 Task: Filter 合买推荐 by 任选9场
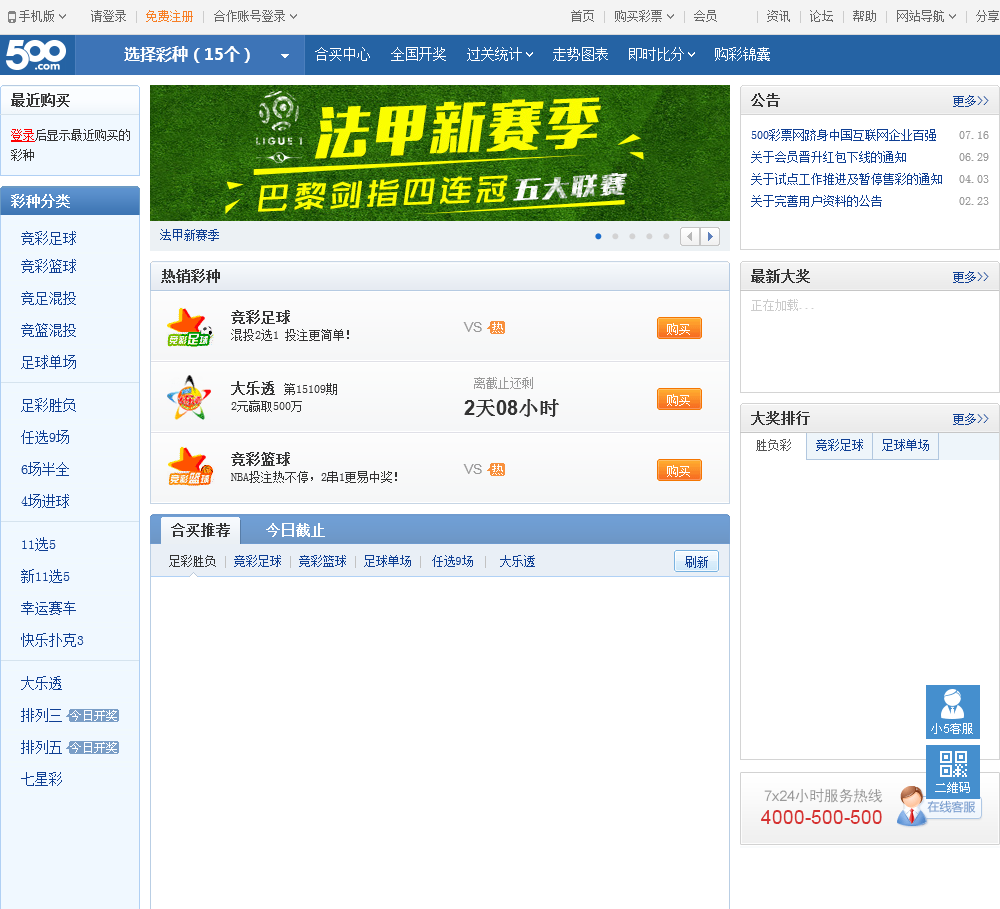tap(452, 561)
